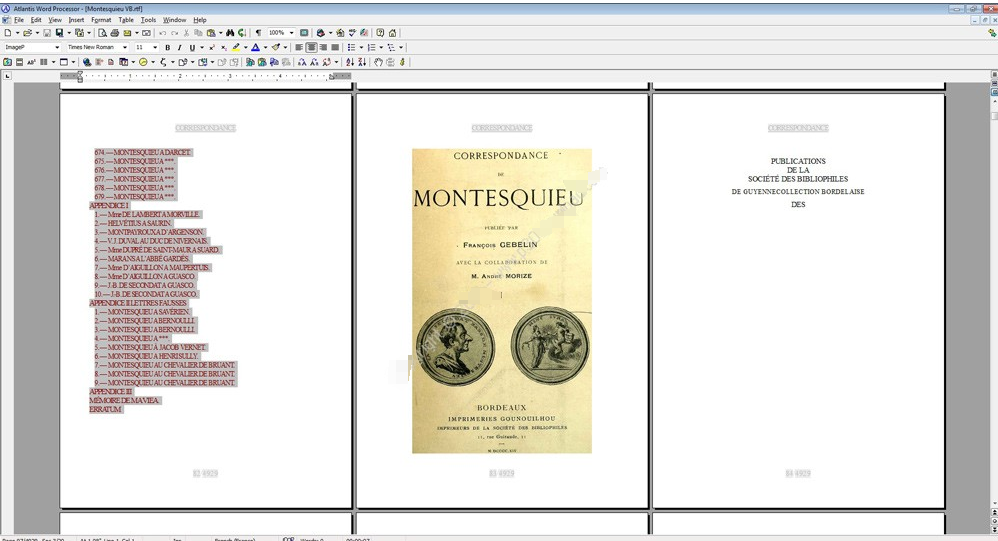Viewport: 998px width, 541px height.
Task: Open the Find binoculars tool
Action: 229,33
